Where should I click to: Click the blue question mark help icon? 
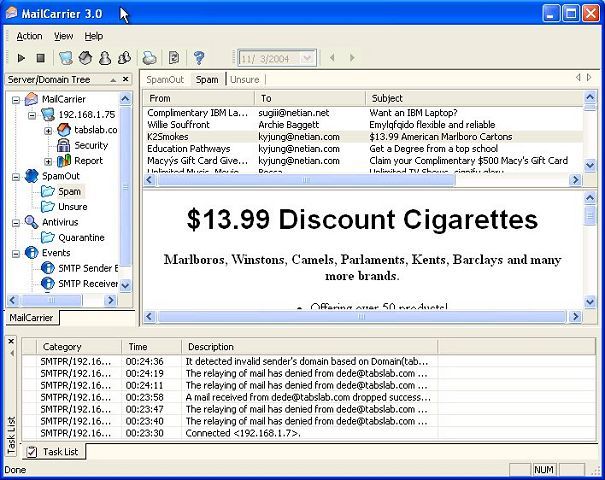(x=199, y=58)
